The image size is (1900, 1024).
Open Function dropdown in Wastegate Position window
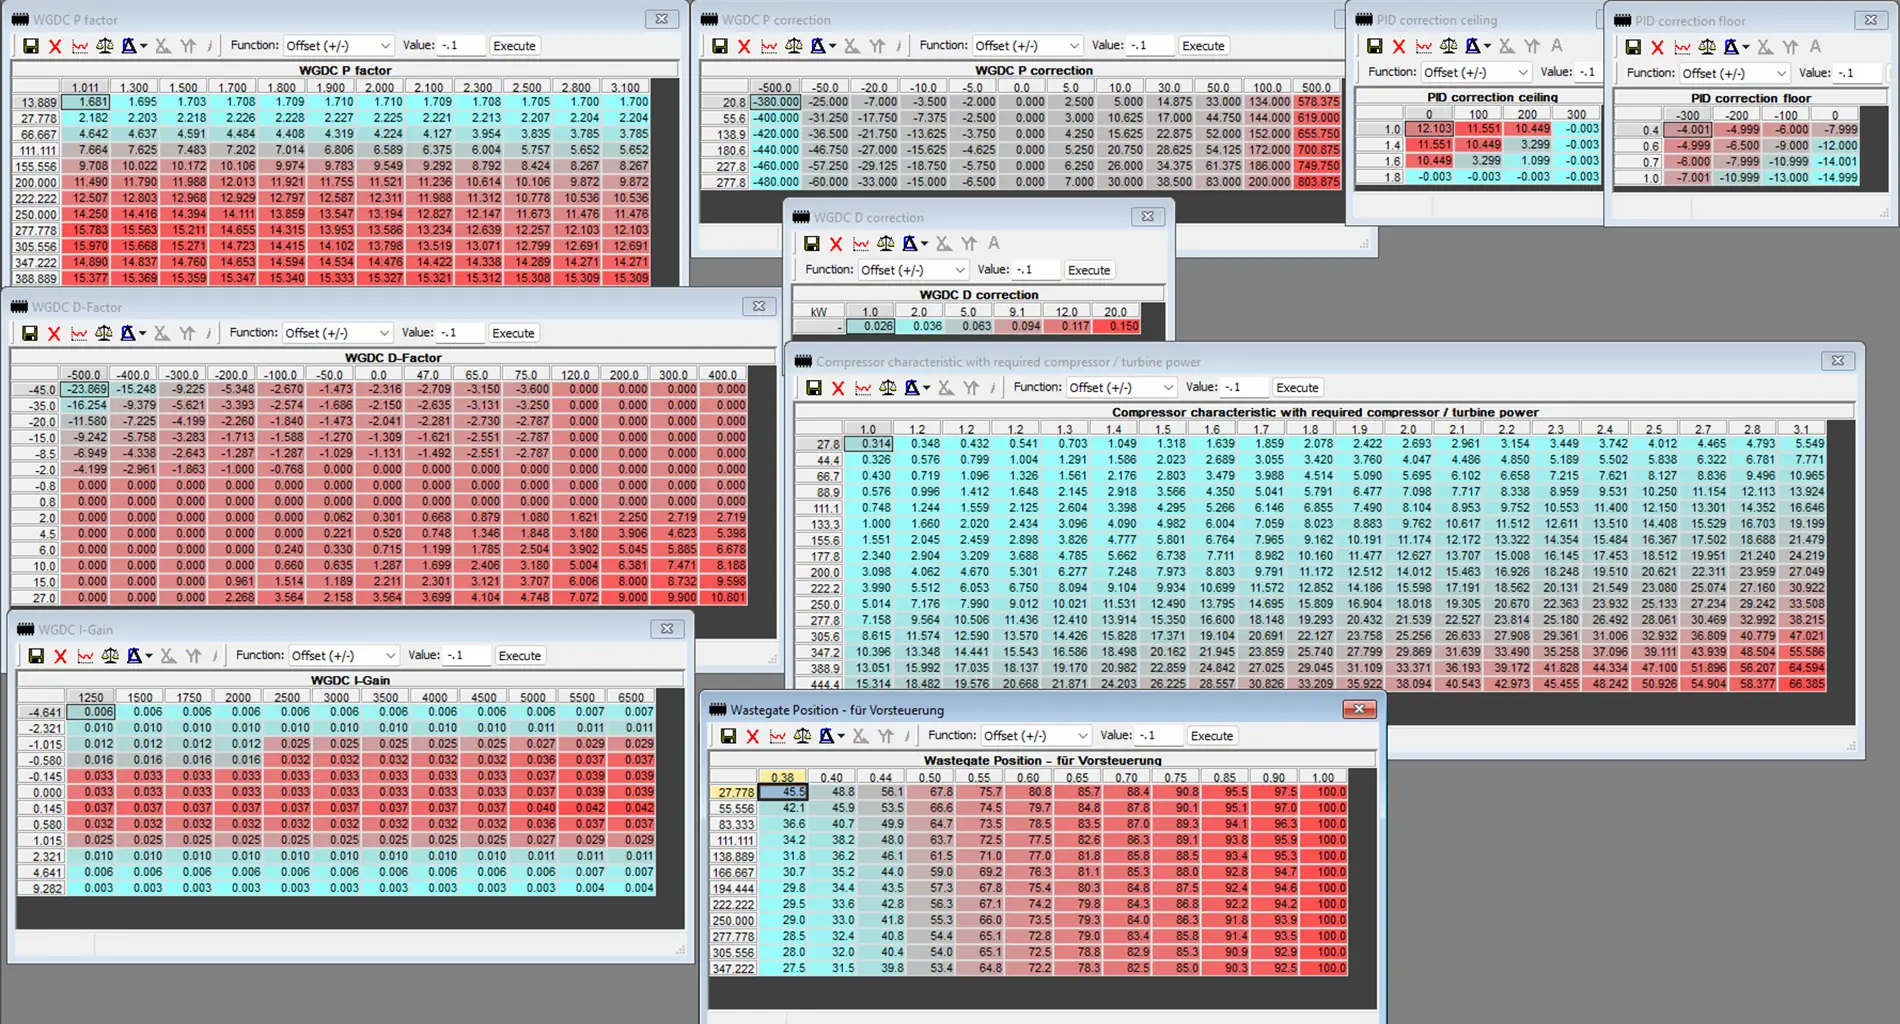pyautogui.click(x=1035, y=736)
